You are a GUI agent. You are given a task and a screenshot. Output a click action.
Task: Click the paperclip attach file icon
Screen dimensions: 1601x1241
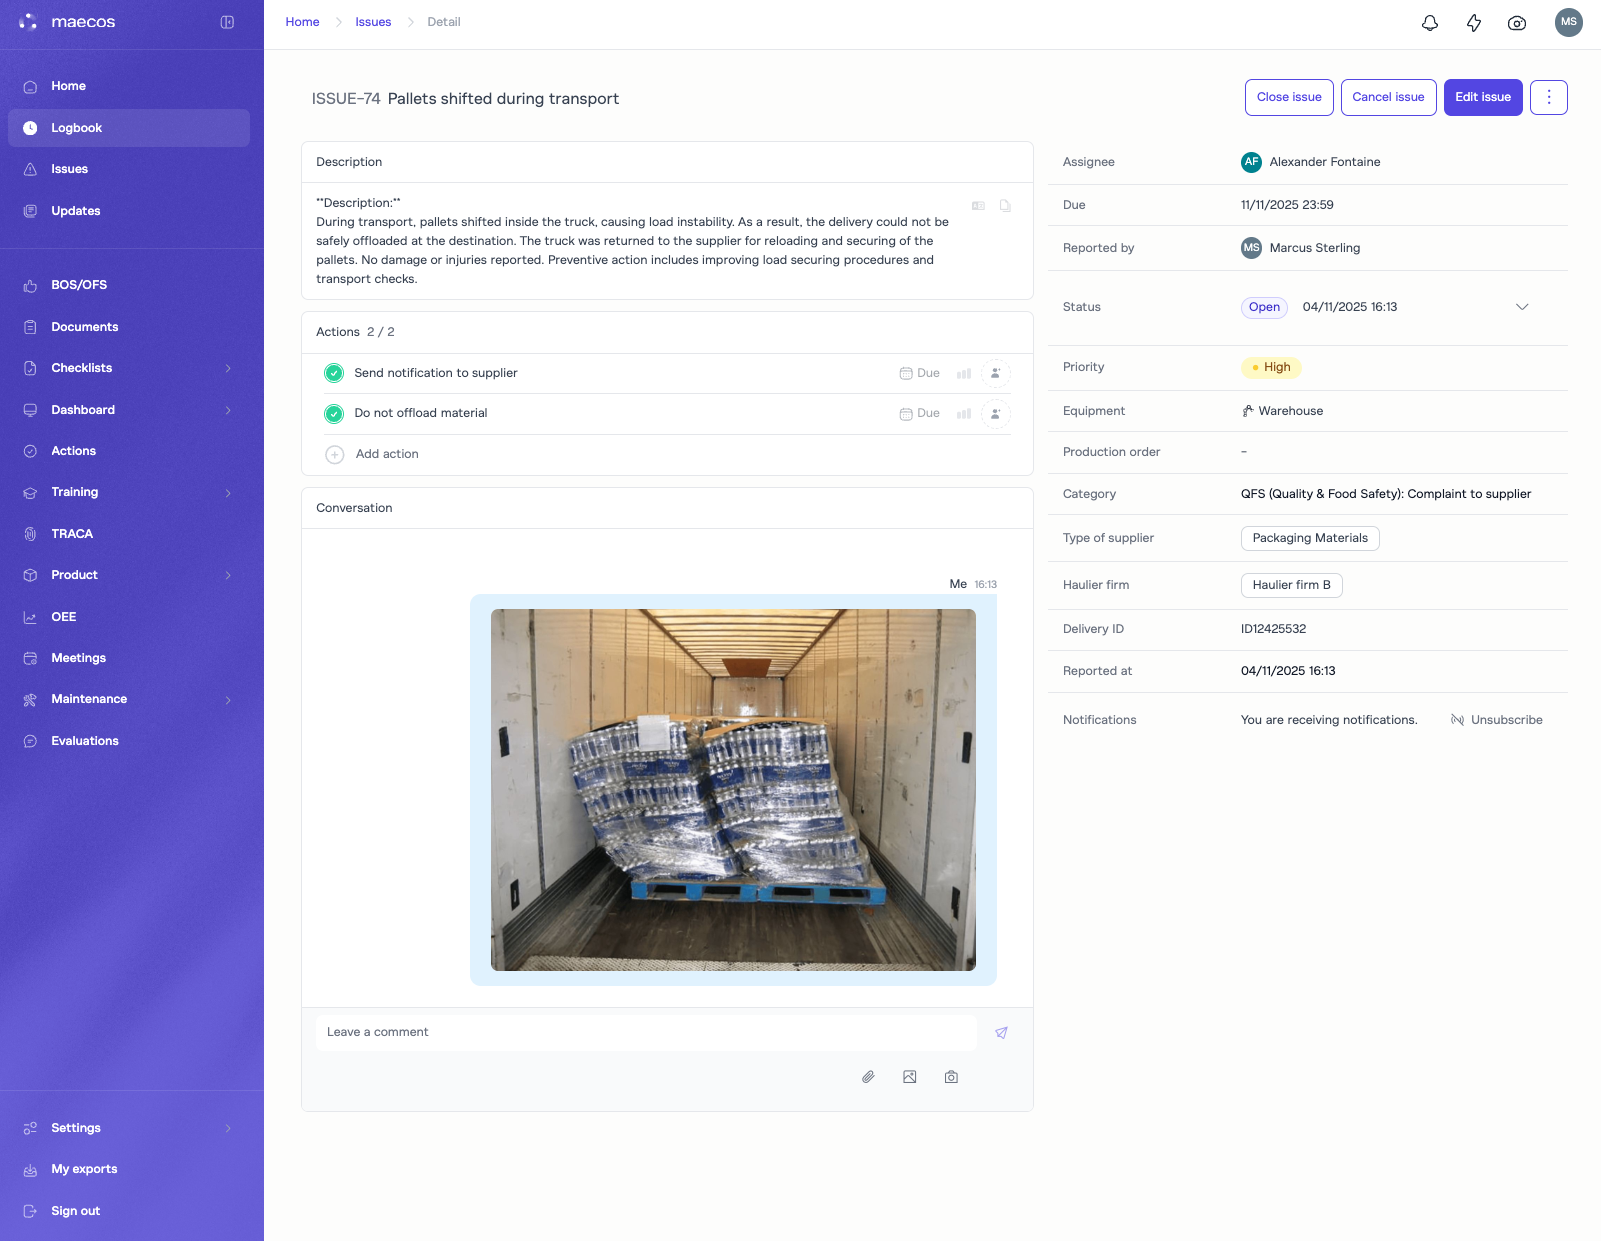point(868,1077)
